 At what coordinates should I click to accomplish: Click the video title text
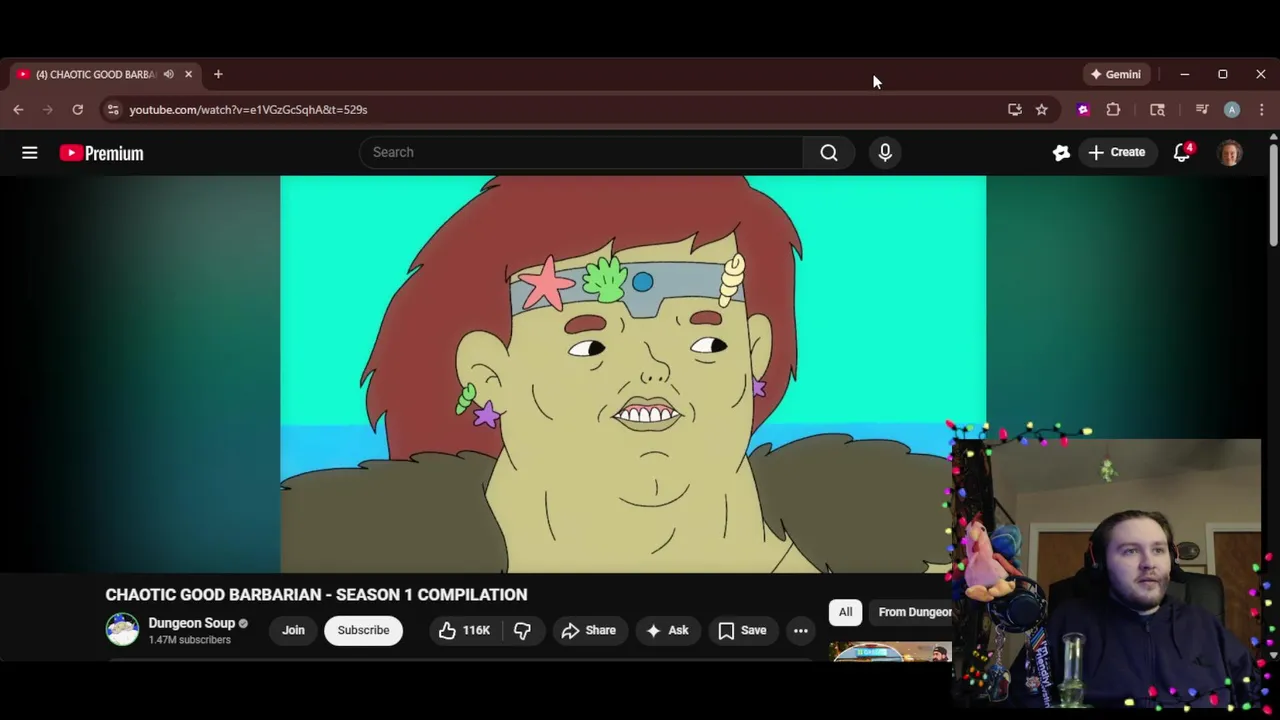point(316,594)
